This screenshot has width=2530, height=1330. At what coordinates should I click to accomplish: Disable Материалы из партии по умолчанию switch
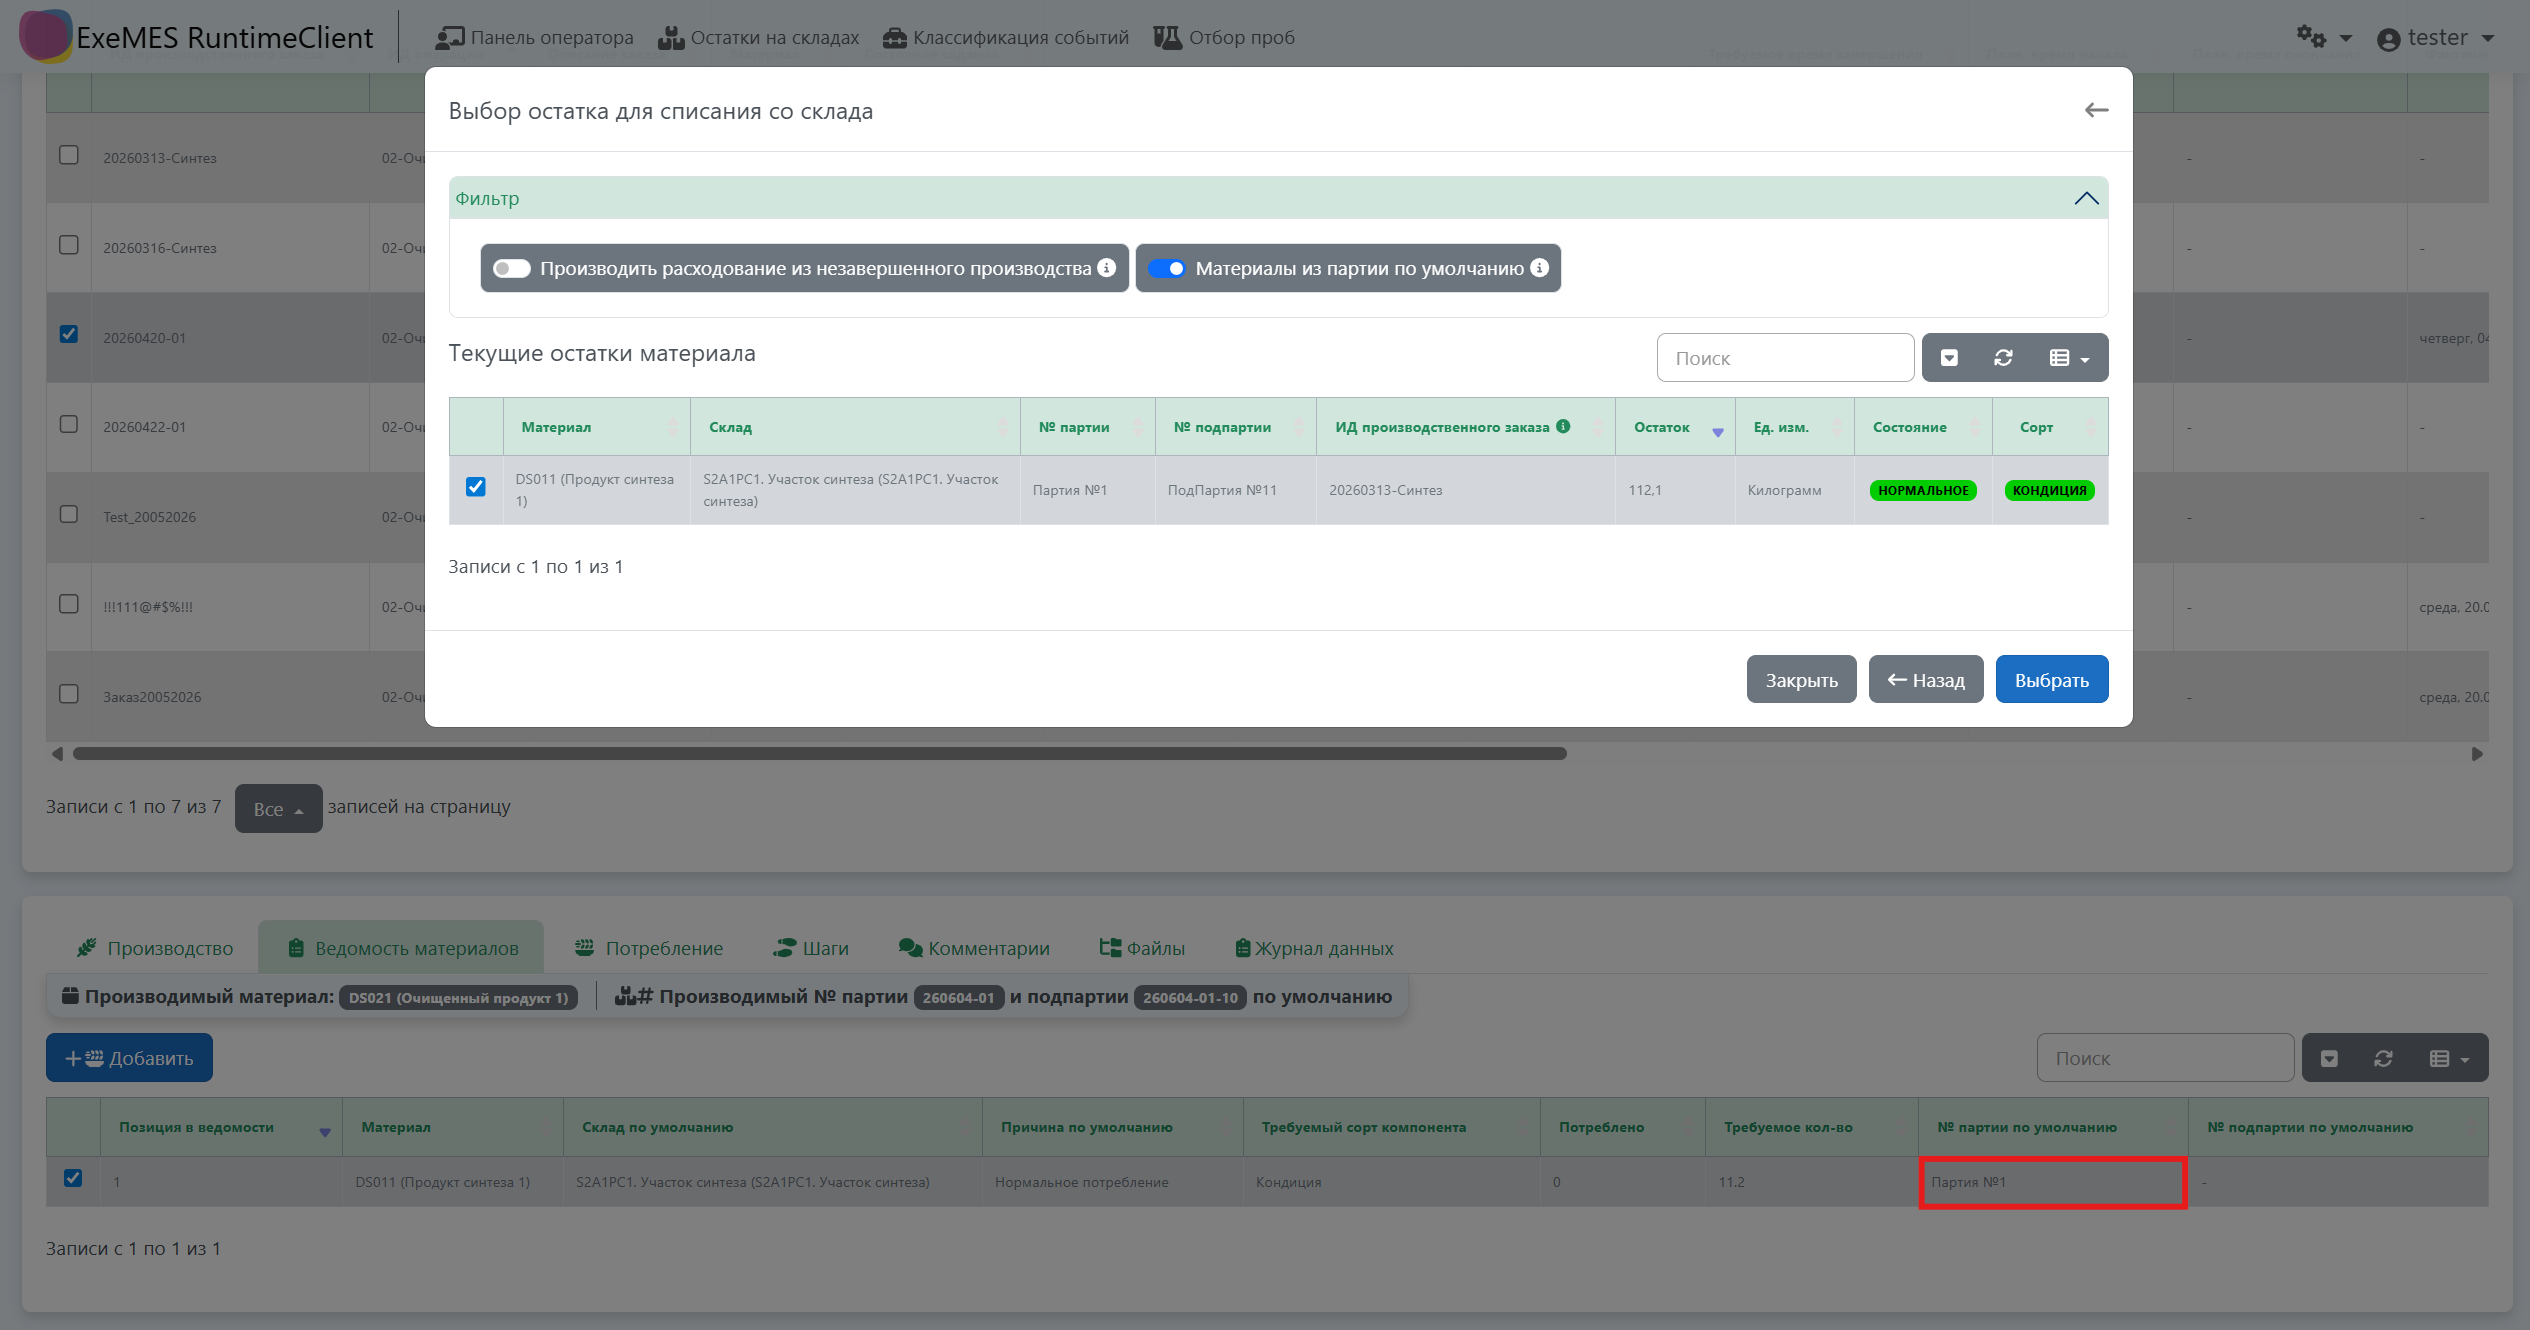1166,268
